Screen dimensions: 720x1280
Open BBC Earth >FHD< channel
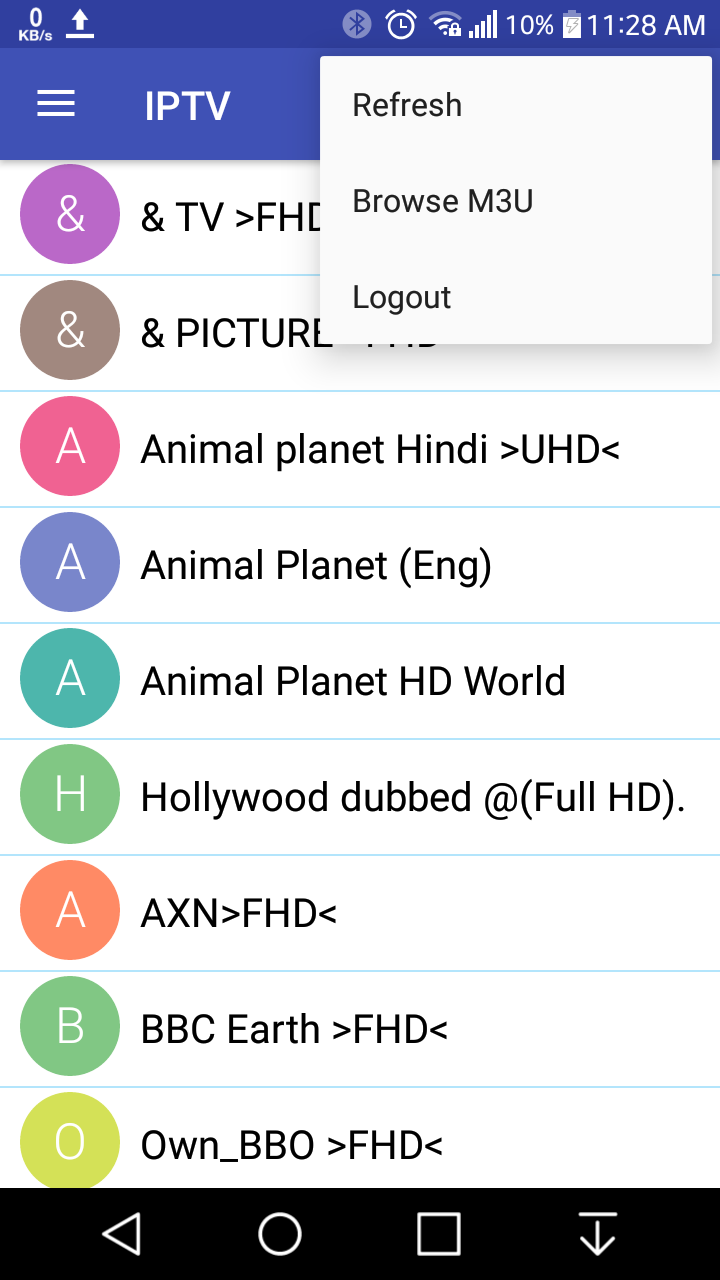coord(360,1029)
